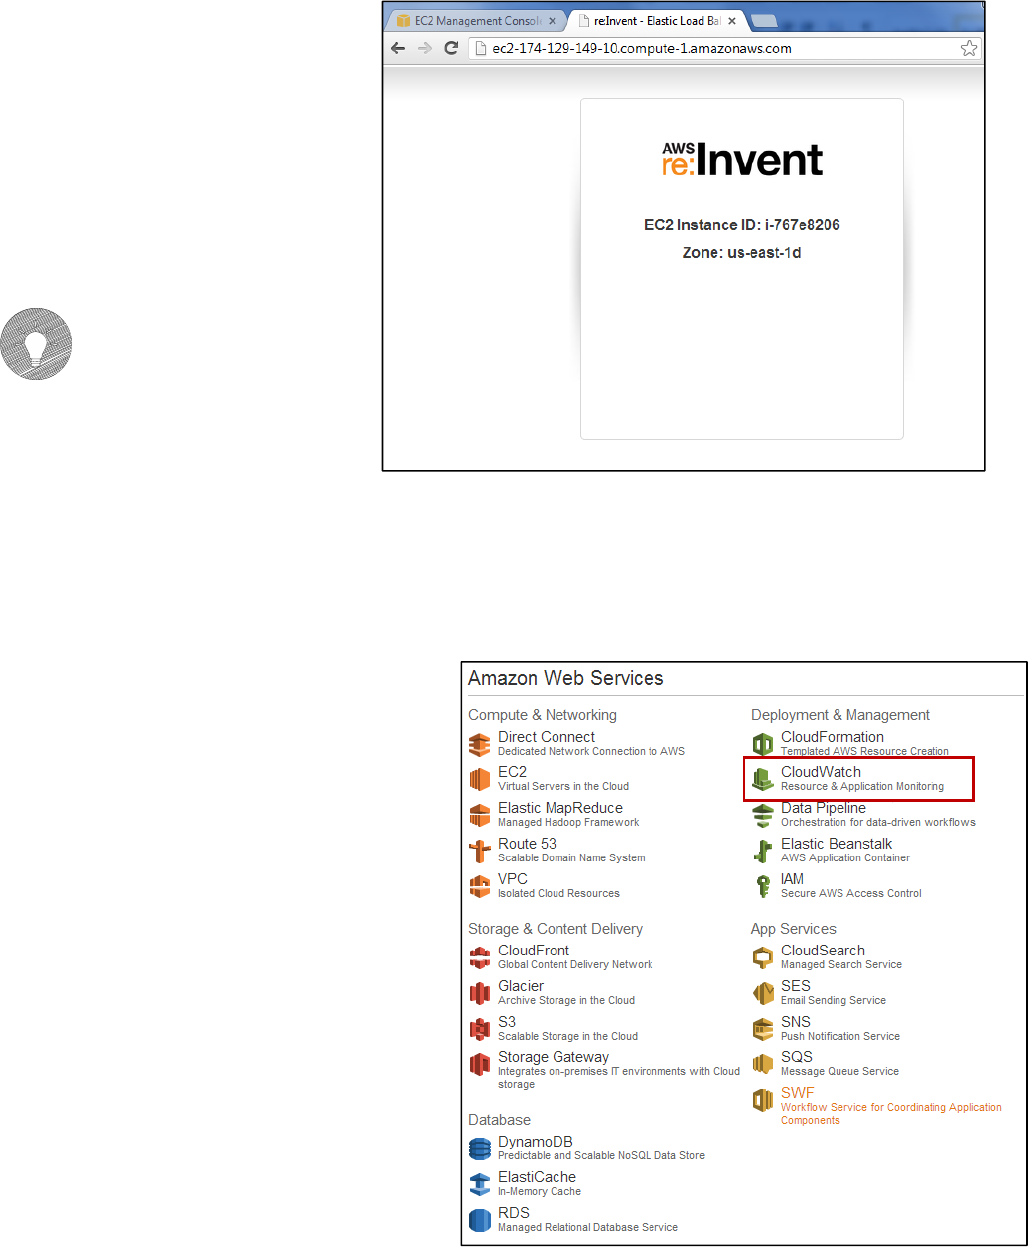Click the Data Pipeline service icon
The image size is (1028, 1247).
coord(763,815)
